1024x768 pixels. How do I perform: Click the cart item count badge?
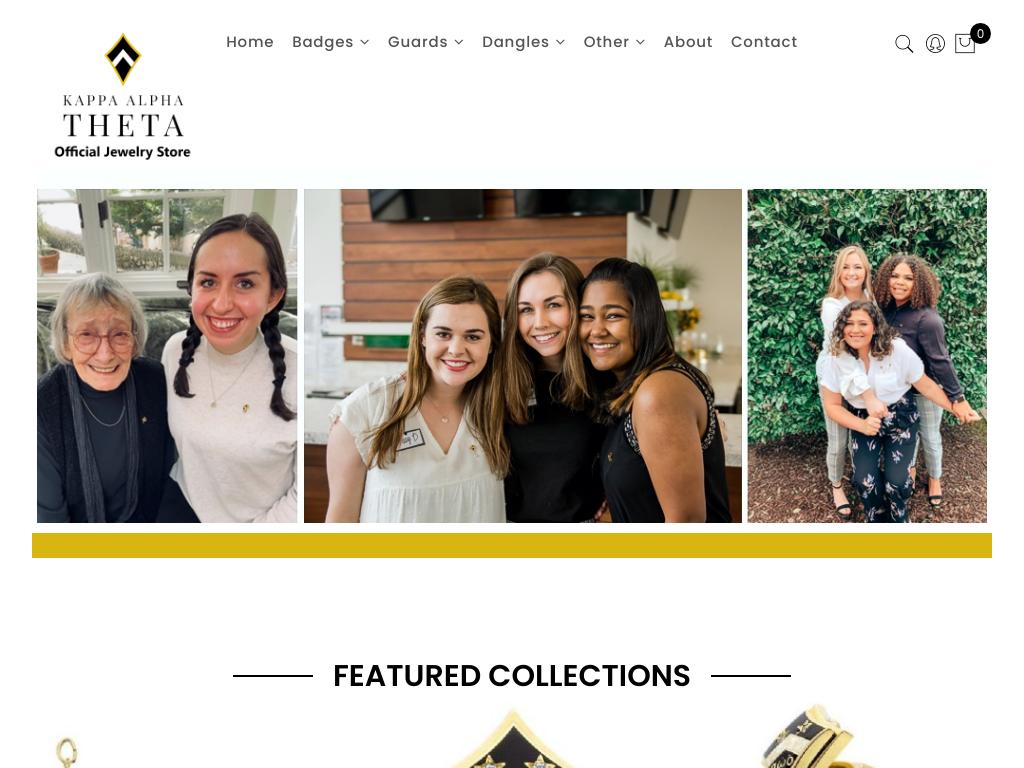click(980, 33)
